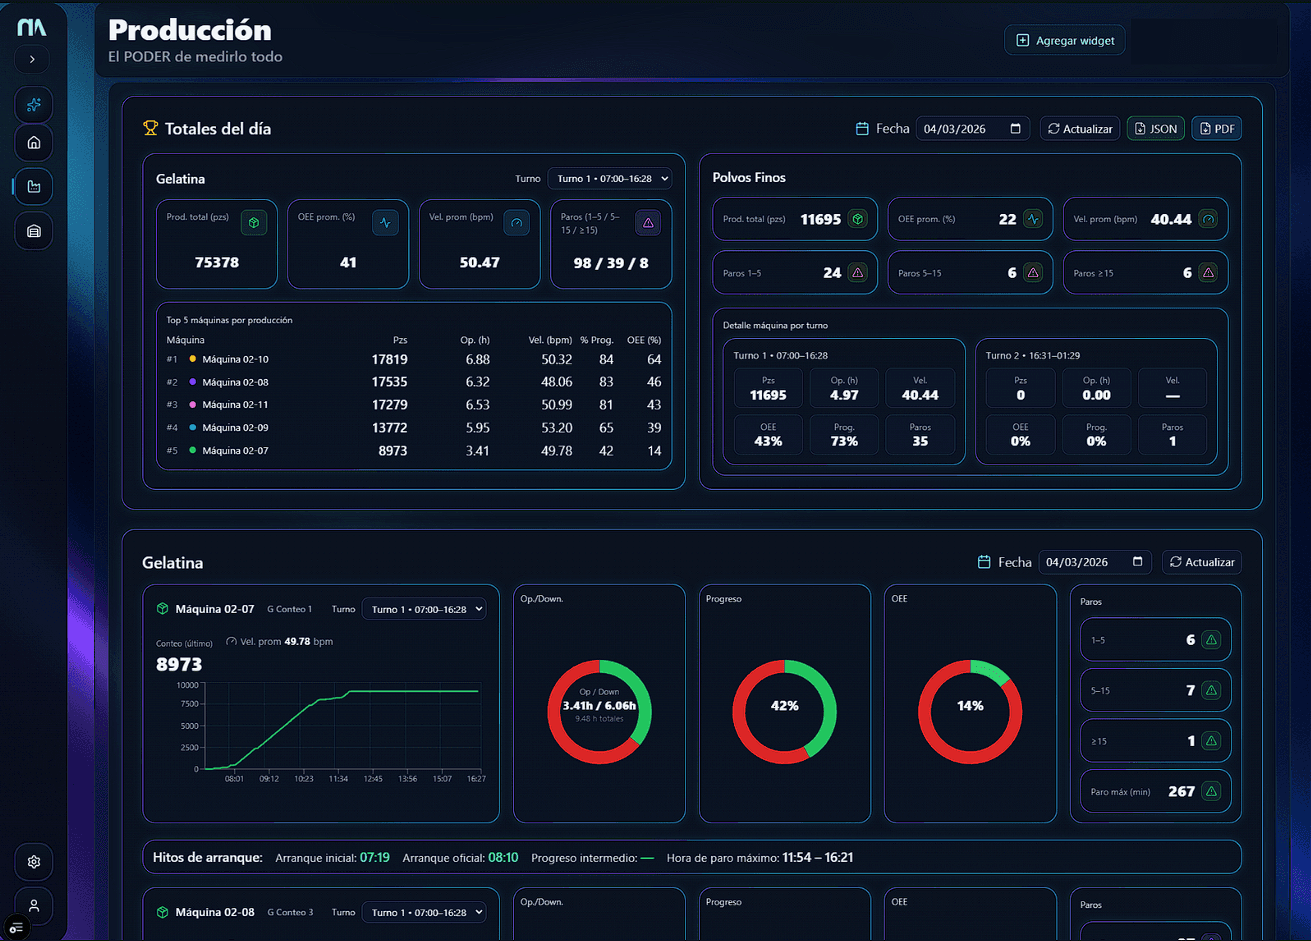The height and width of the screenshot is (941, 1311).
Task: Click the user profile icon in sidebar
Action: coord(33,906)
